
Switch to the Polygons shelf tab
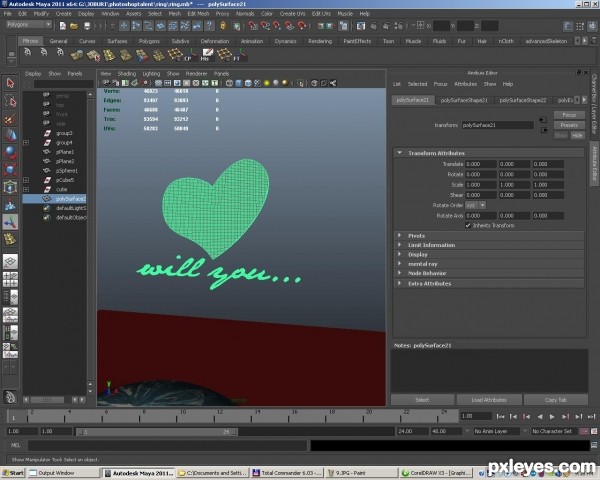pos(149,41)
